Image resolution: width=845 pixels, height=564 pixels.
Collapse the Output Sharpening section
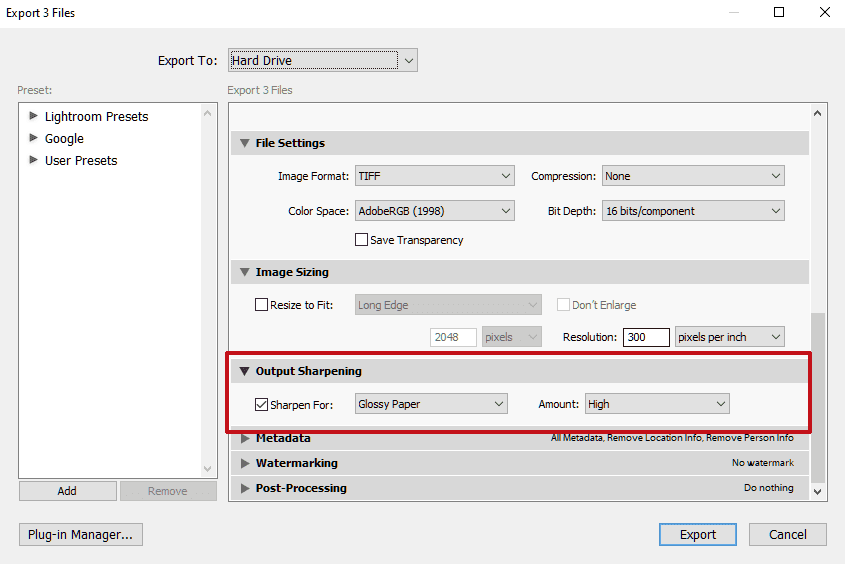pos(245,371)
